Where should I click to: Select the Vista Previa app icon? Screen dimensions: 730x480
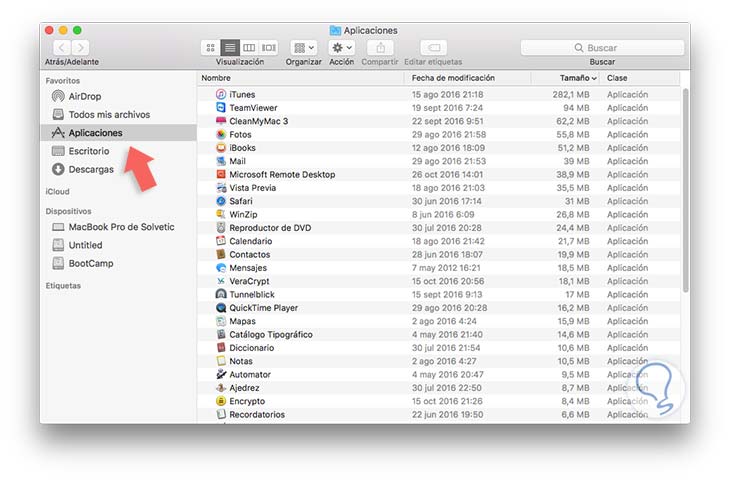point(221,188)
